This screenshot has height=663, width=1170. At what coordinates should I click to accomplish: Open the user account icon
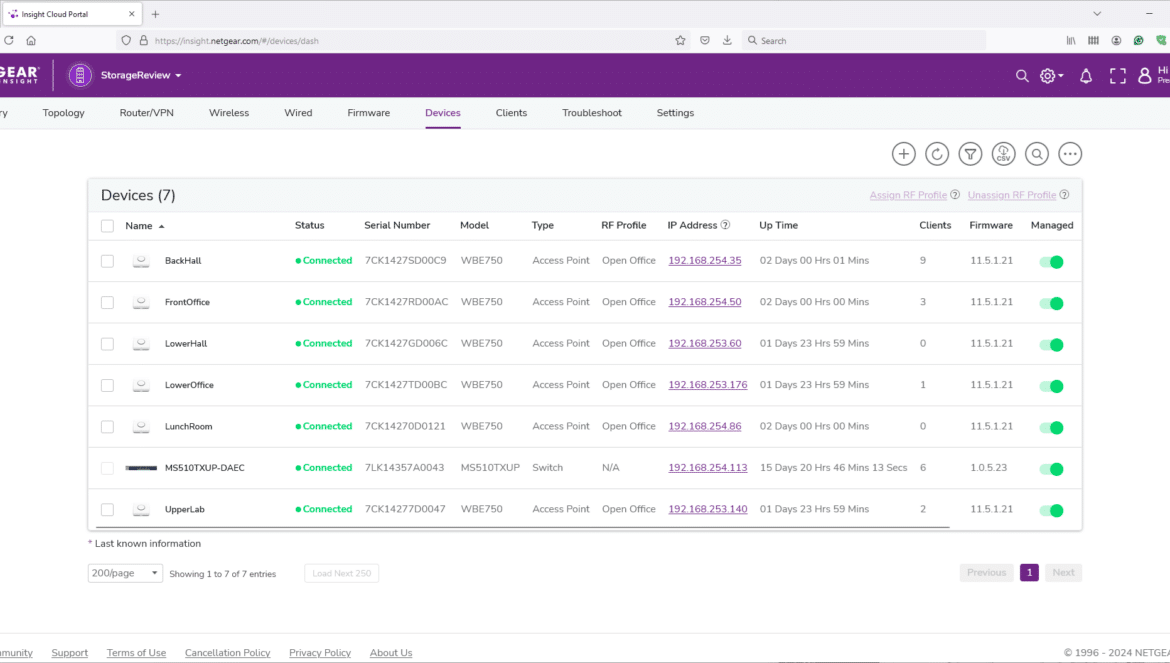pos(1144,75)
